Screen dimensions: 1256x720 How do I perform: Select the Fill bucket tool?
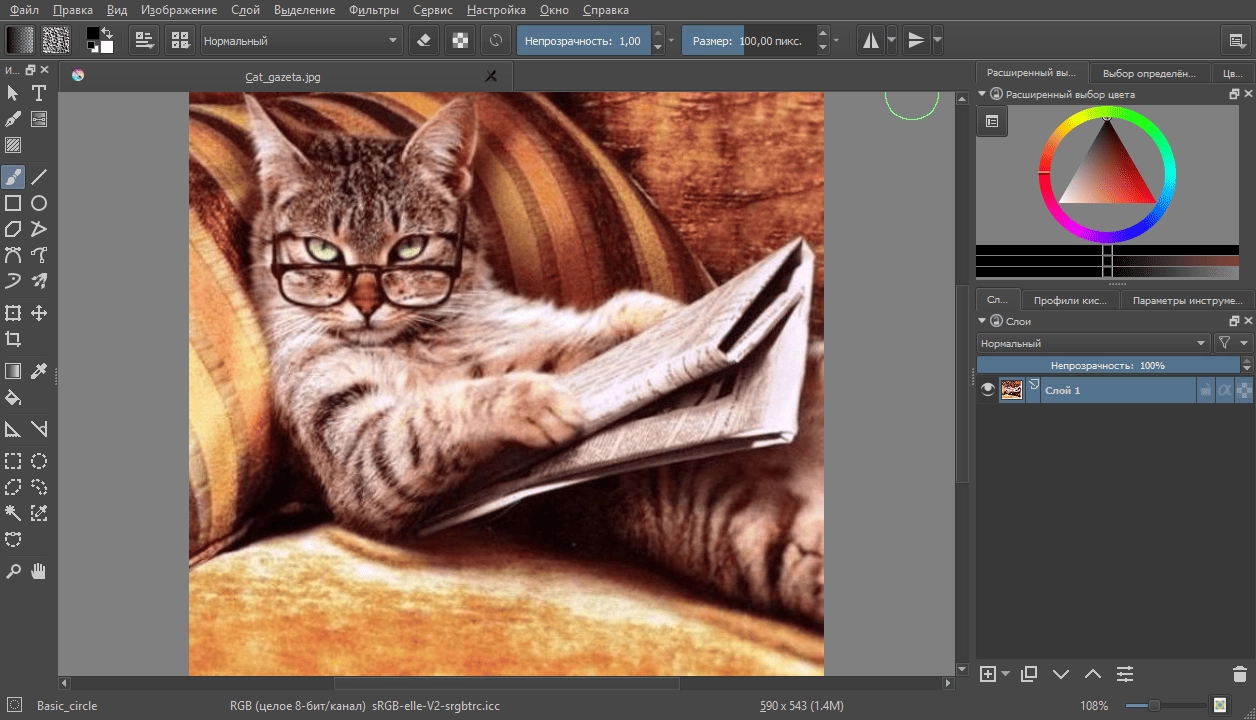[13, 397]
